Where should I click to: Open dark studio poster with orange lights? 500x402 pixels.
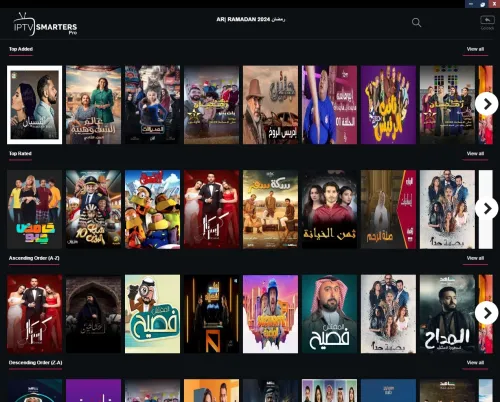[212, 314]
